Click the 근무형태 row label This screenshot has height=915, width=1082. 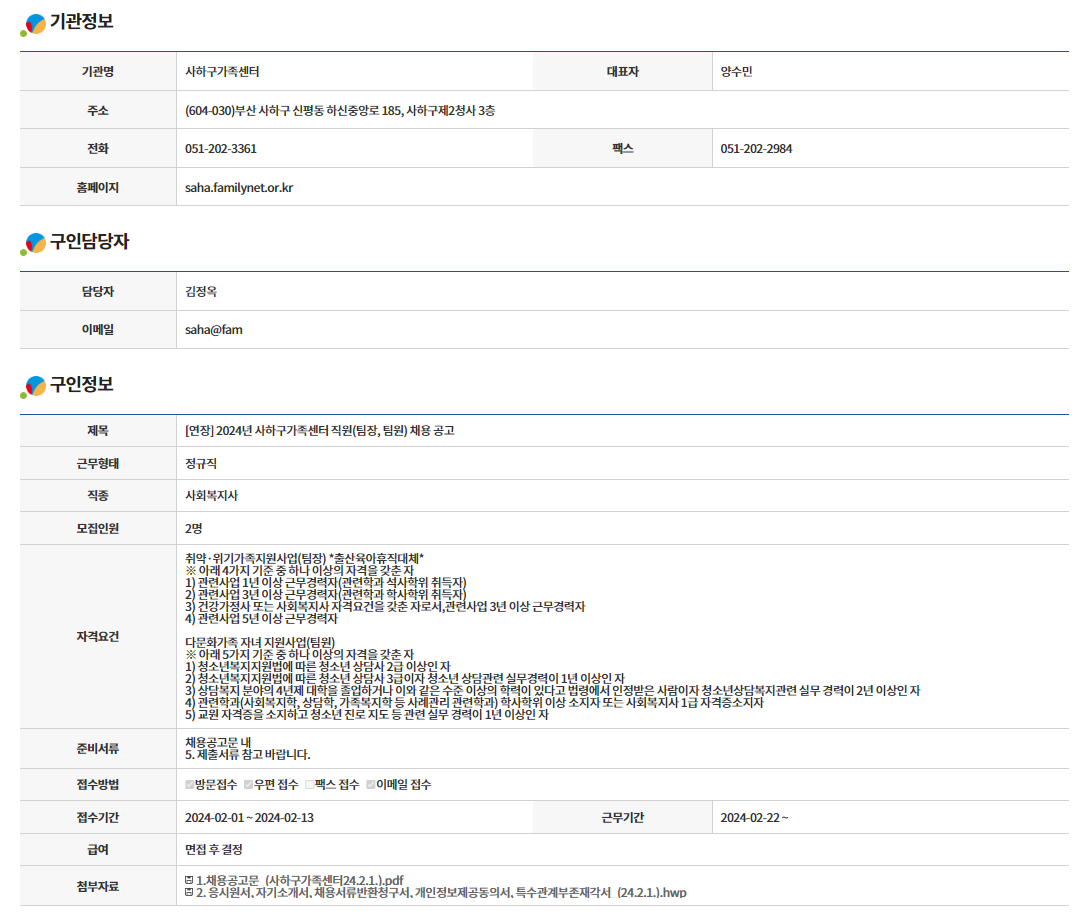[98, 464]
